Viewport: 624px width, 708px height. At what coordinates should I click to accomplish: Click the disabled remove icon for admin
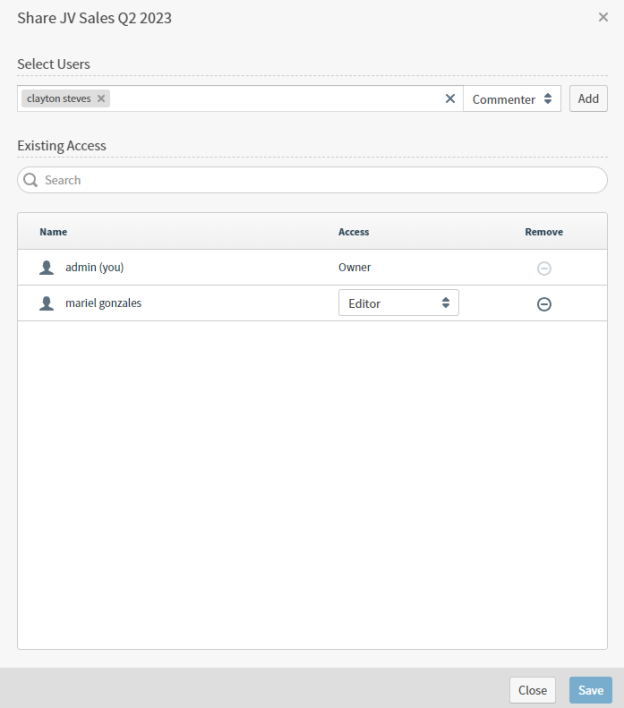coord(544,268)
